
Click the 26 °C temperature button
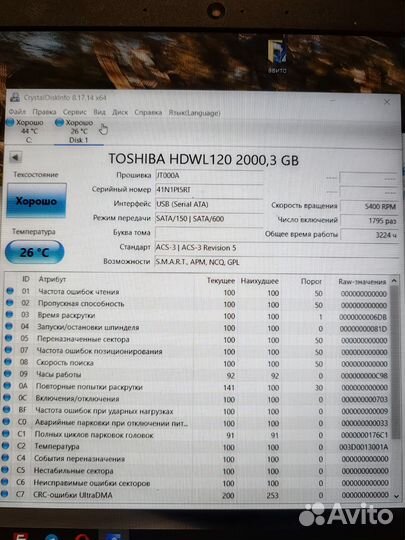(35, 252)
